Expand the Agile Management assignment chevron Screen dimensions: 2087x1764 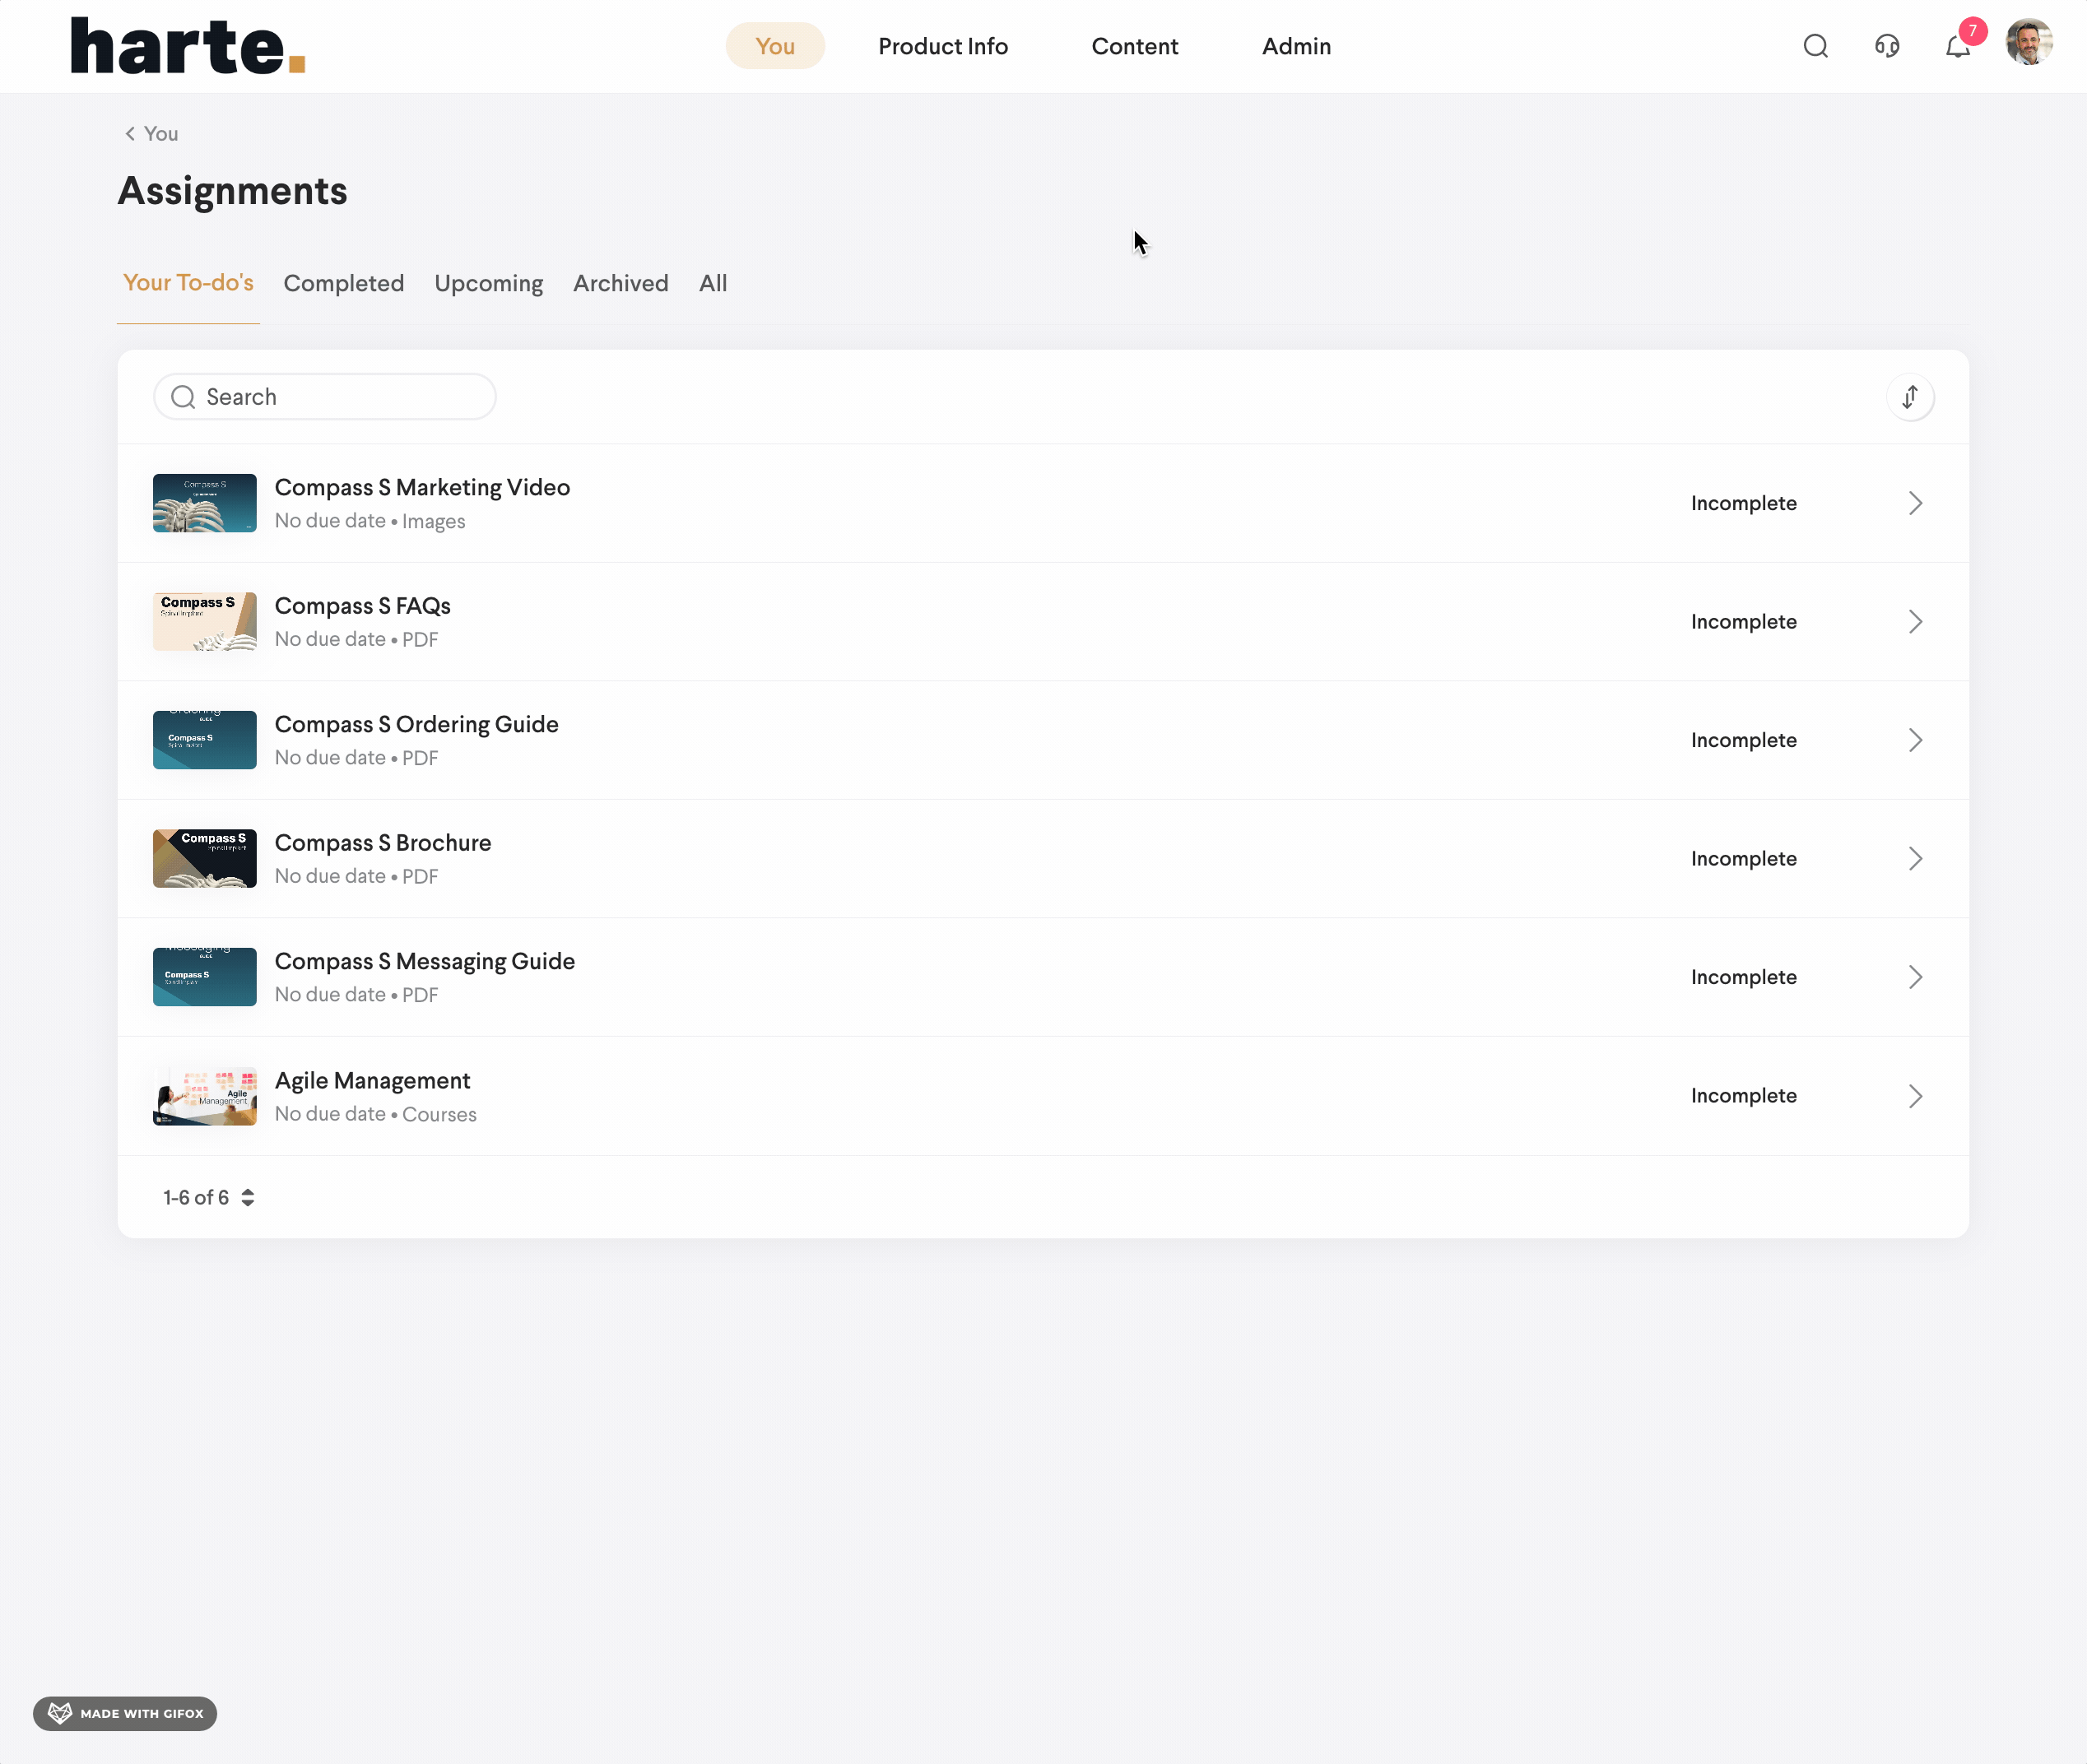pyautogui.click(x=1916, y=1095)
